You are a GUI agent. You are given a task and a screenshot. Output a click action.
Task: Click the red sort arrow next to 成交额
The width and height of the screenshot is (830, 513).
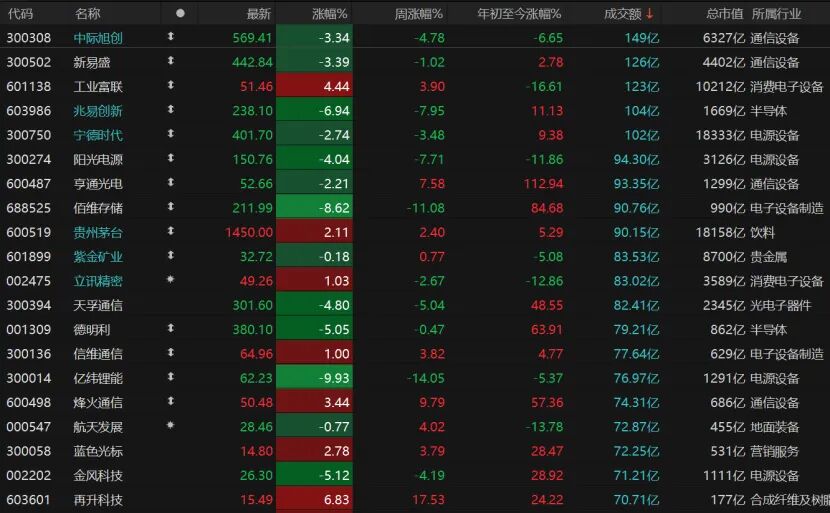649,14
